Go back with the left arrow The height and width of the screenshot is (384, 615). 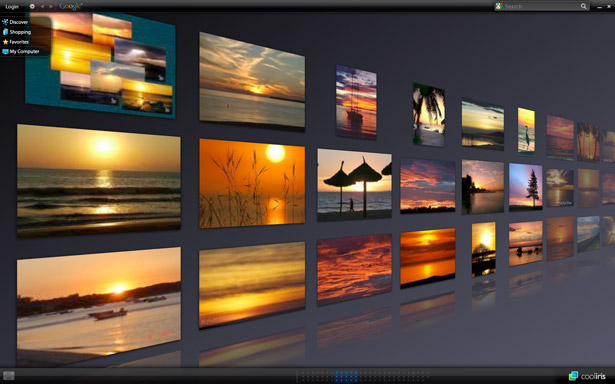click(42, 6)
